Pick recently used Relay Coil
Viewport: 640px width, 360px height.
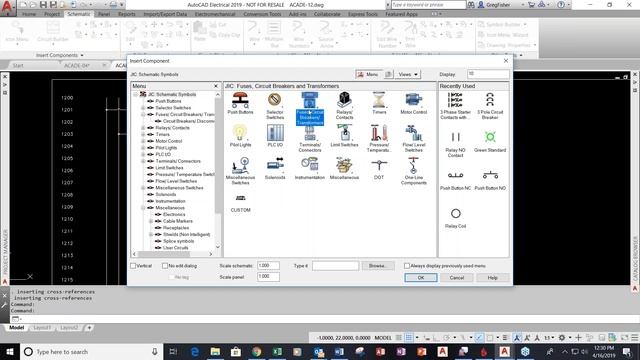pos(456,213)
